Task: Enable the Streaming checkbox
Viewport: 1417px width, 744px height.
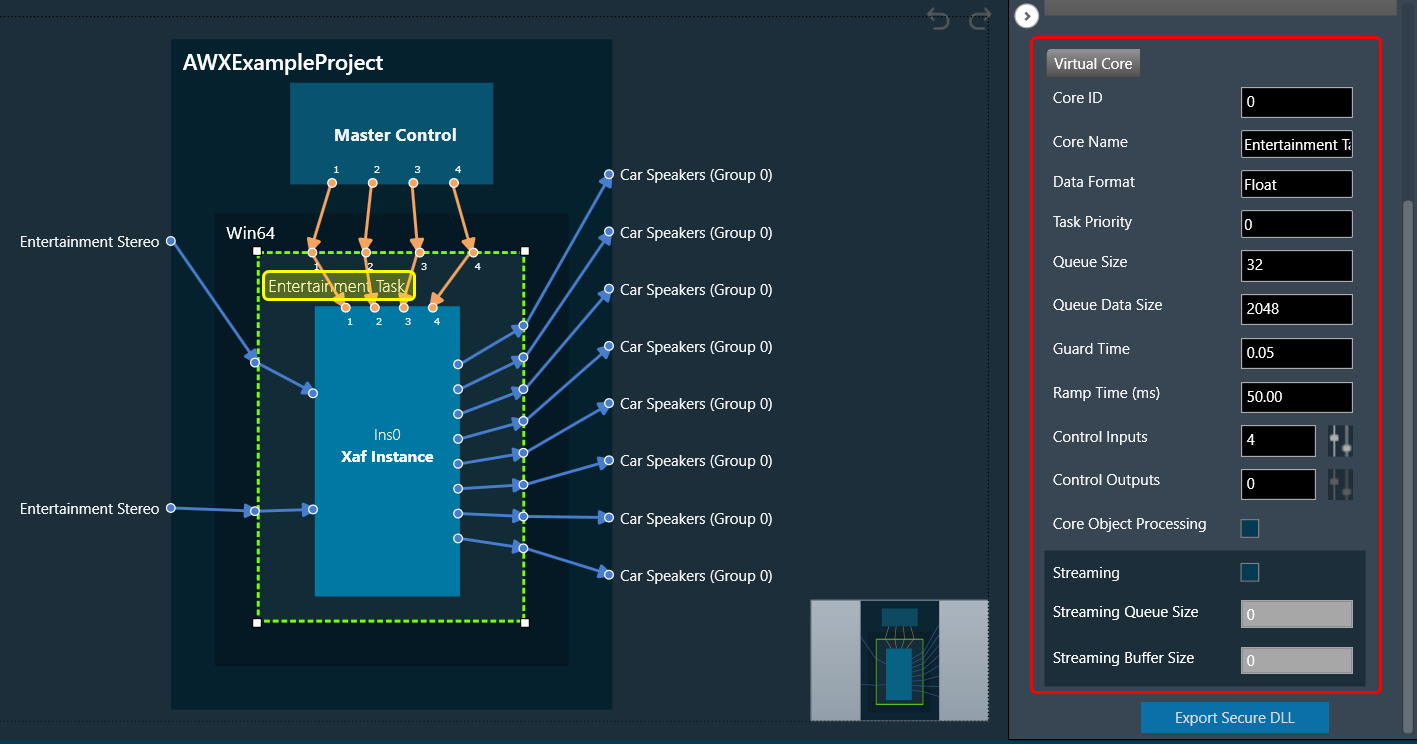Action: click(x=1249, y=572)
